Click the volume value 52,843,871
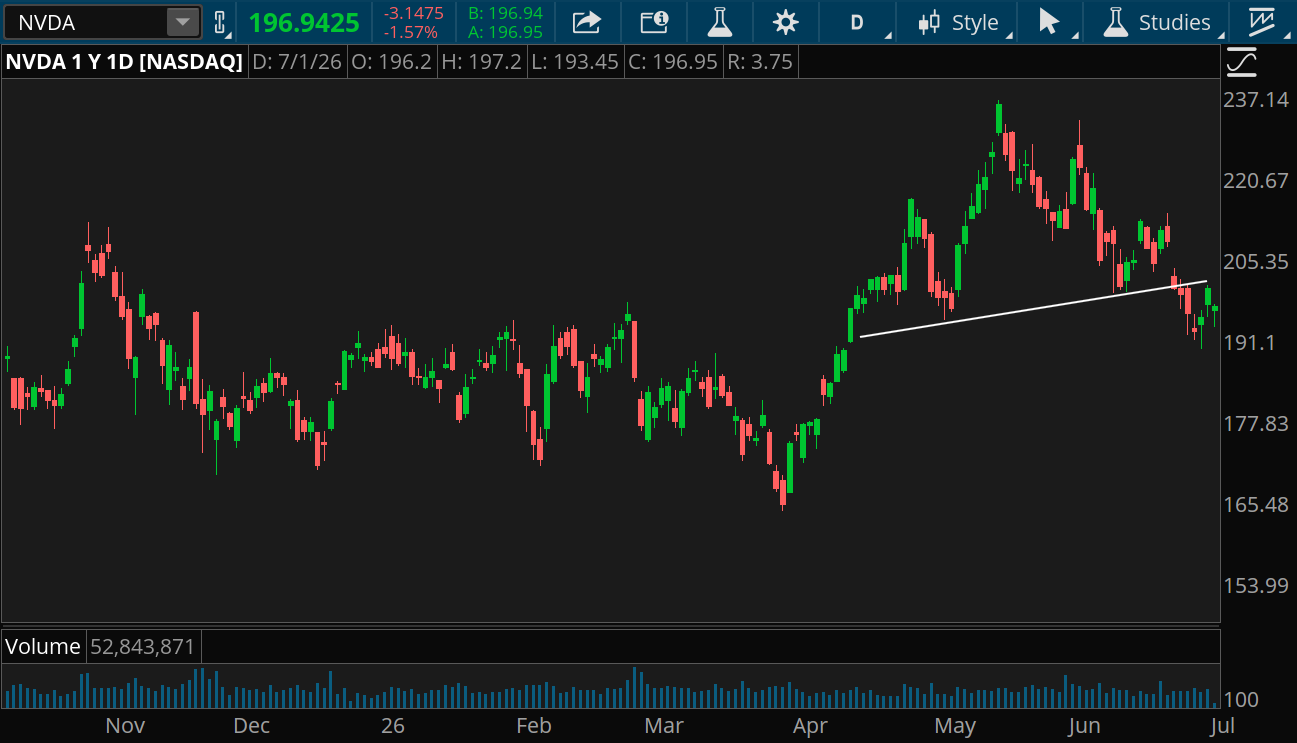 coord(143,646)
